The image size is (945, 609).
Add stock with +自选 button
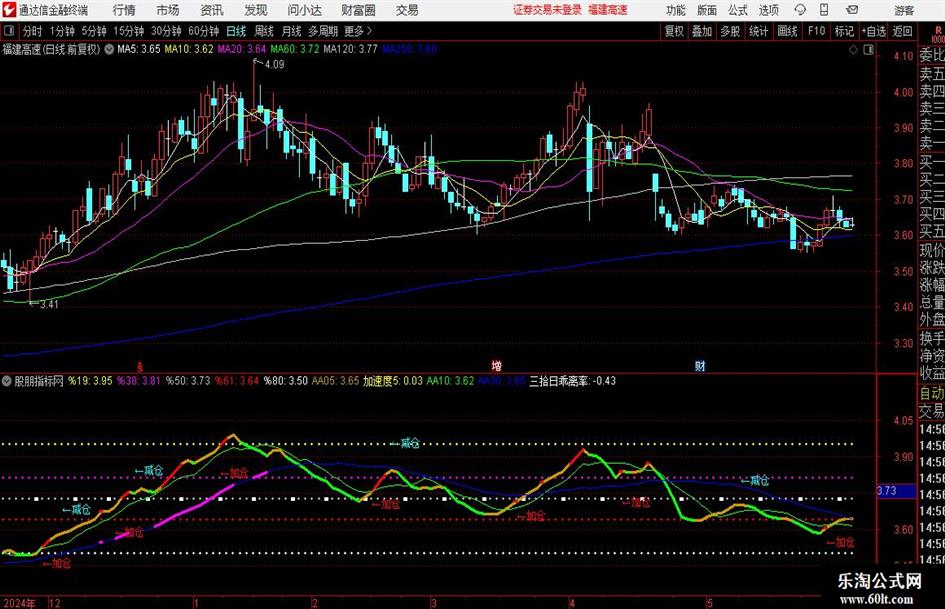pyautogui.click(x=874, y=31)
